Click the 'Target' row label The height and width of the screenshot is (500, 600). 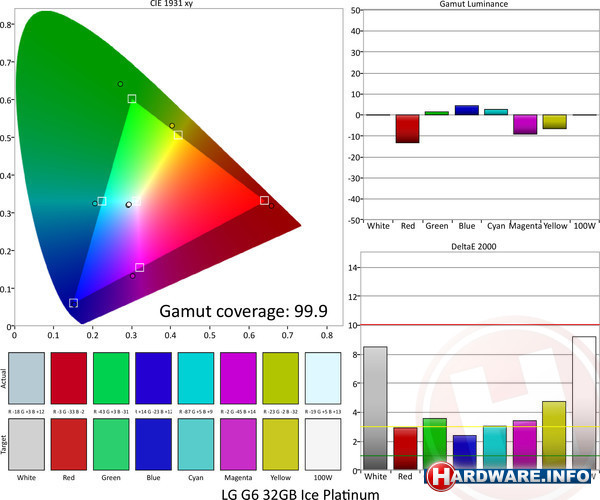3,444
